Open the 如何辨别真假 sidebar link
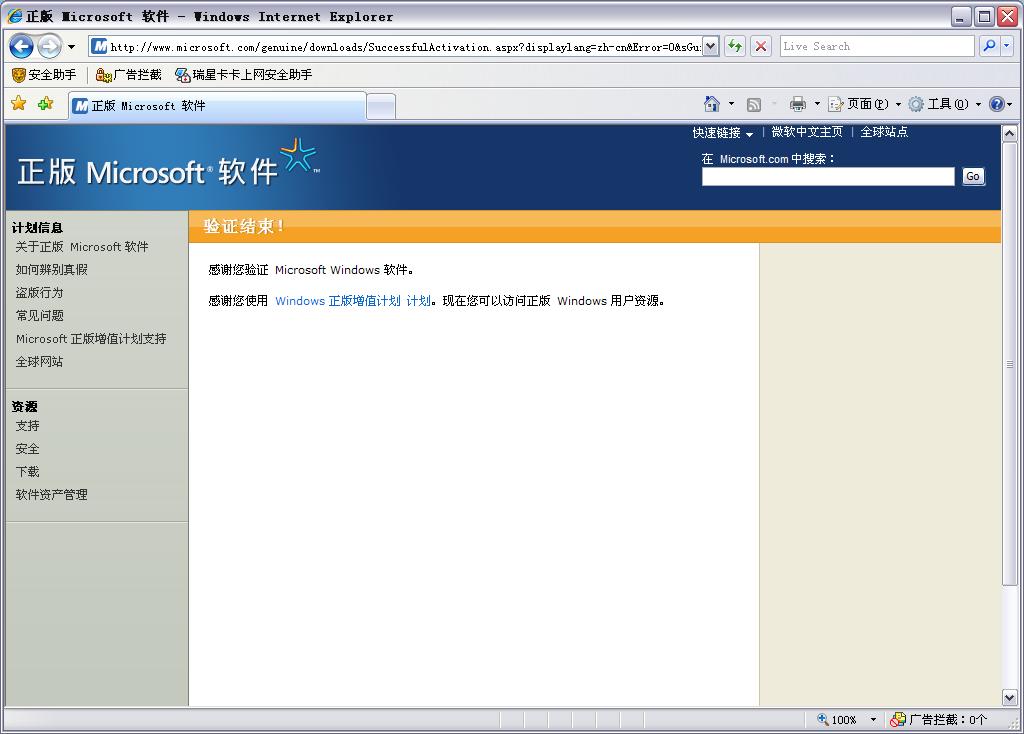The height and width of the screenshot is (734, 1024). [x=52, y=270]
